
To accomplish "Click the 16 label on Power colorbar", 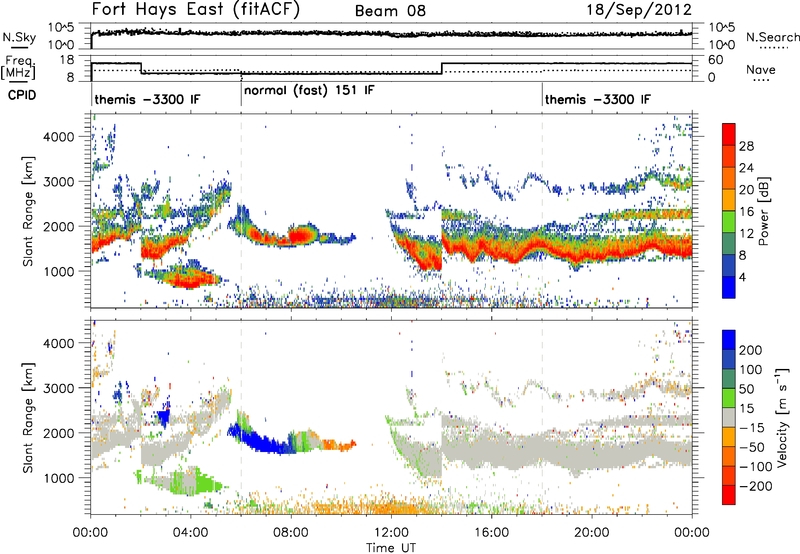I will pyautogui.click(x=746, y=211).
